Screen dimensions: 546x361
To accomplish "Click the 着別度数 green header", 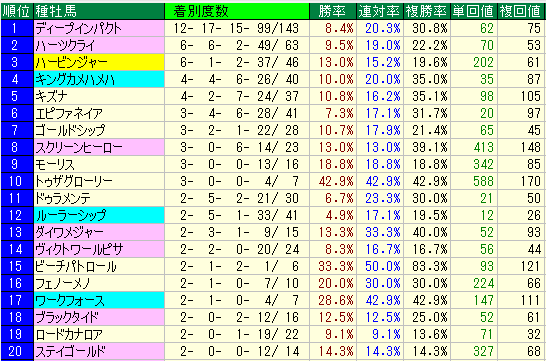I will click(x=237, y=11).
